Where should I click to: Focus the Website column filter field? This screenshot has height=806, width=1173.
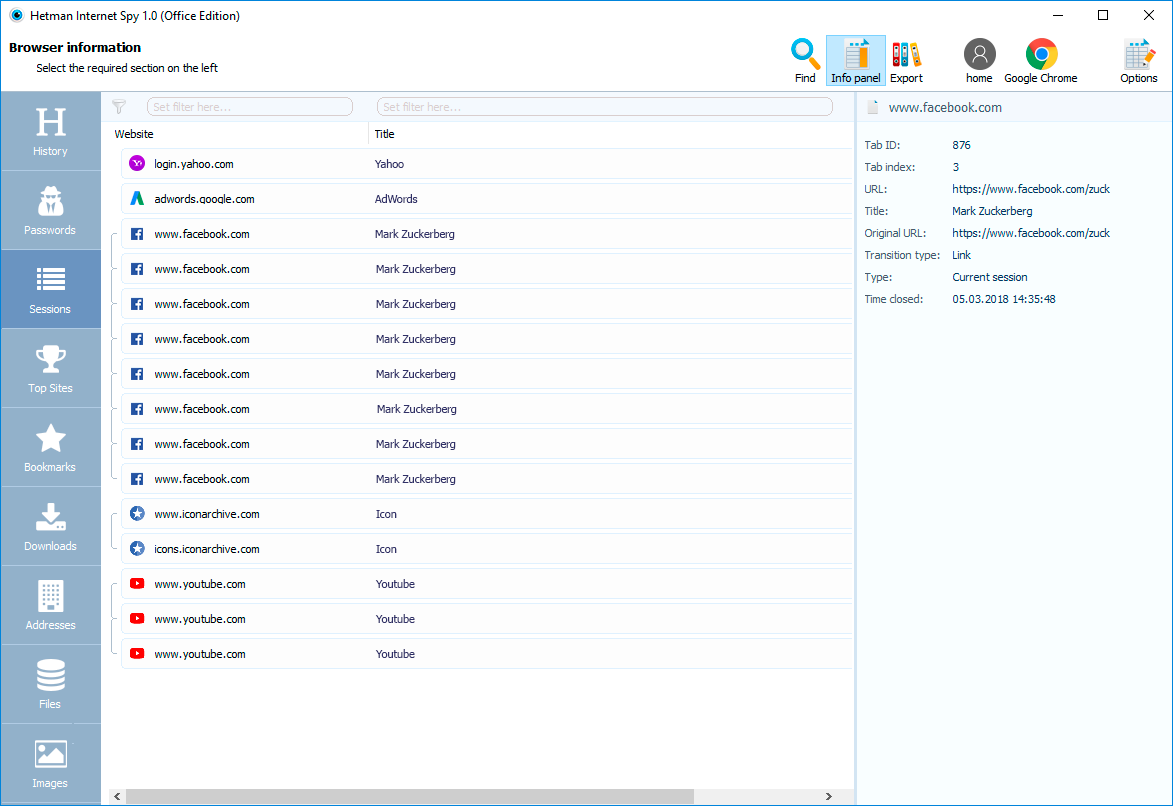click(x=250, y=107)
